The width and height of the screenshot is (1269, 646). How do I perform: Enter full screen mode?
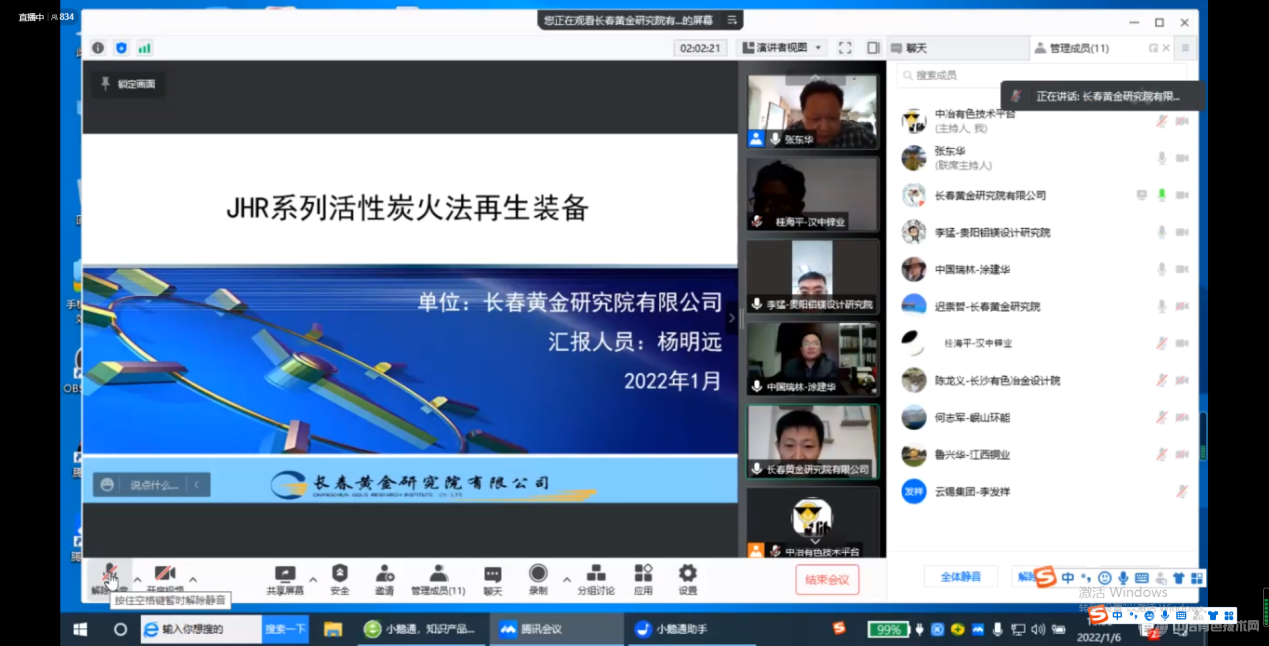[x=845, y=47]
